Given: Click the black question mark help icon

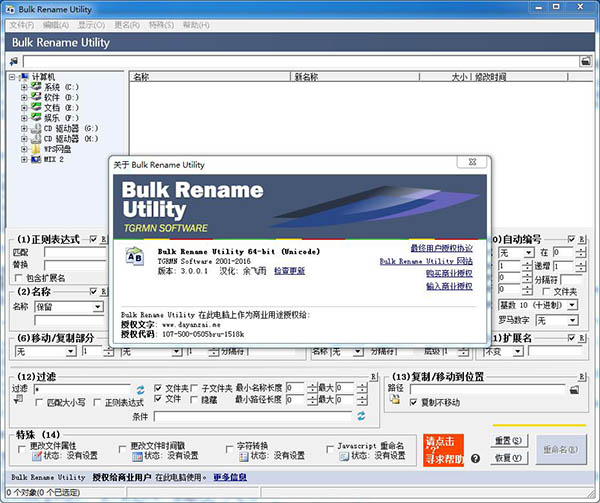Looking at the screenshot, I should click(475, 458).
